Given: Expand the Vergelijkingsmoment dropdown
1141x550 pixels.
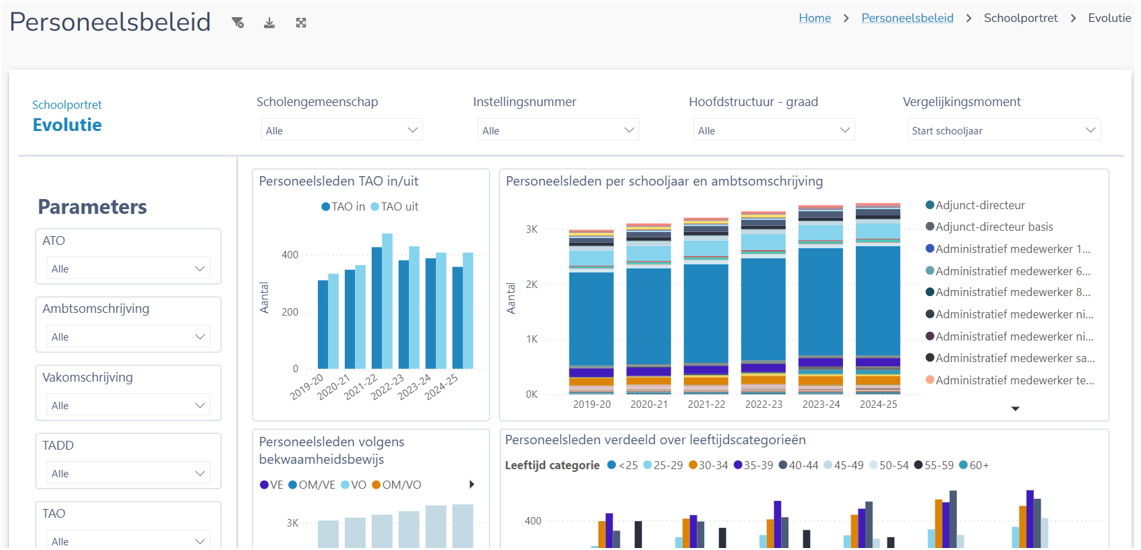Looking at the screenshot, I should point(1003,130).
